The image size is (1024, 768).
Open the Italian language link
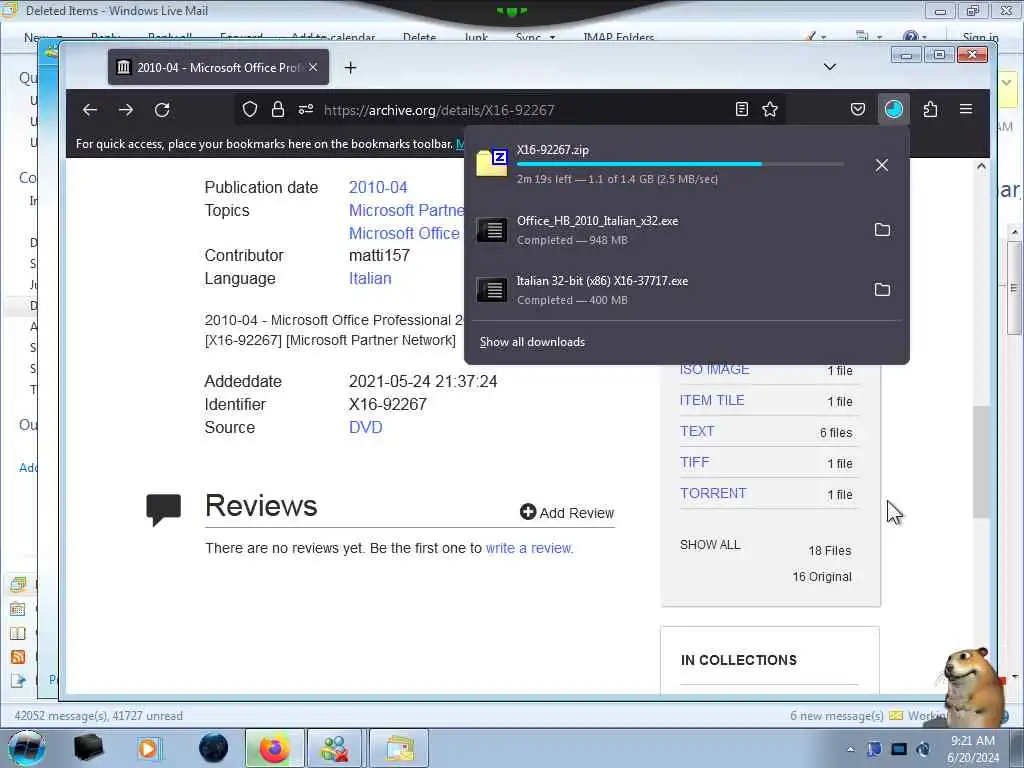(x=370, y=278)
